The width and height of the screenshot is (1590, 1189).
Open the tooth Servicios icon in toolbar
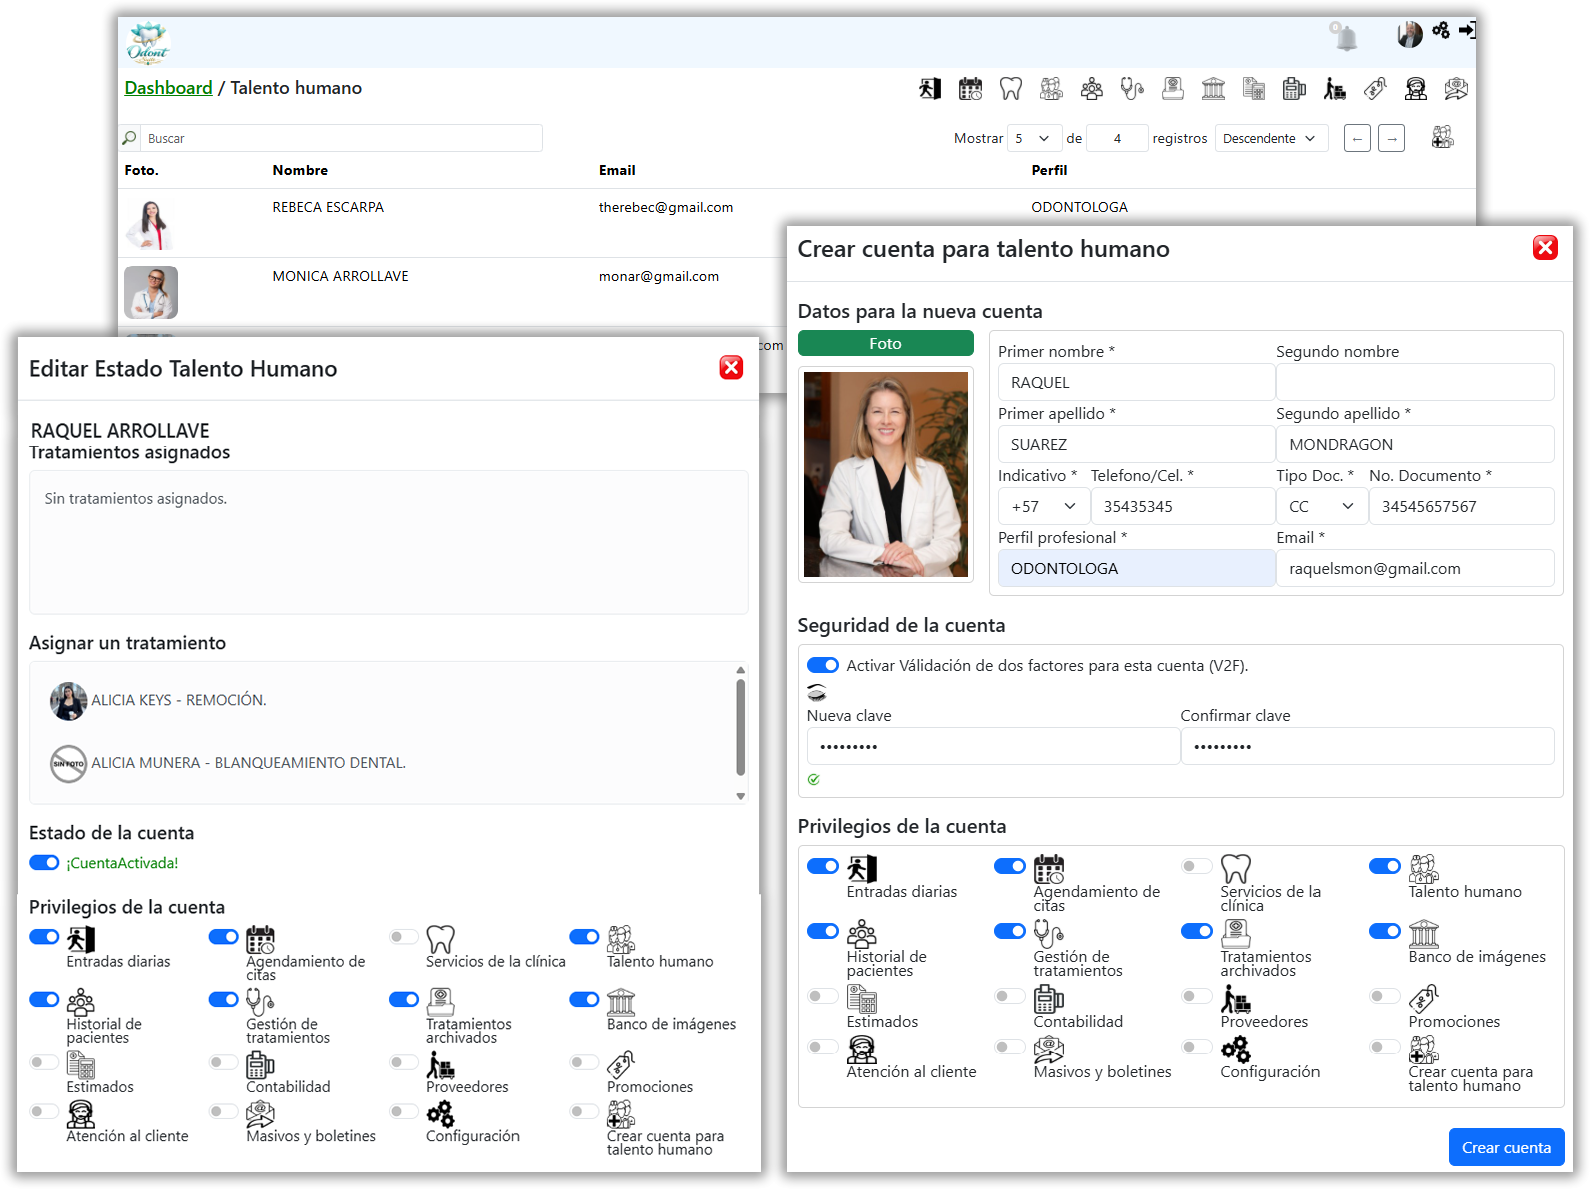pyautogui.click(x=1011, y=89)
